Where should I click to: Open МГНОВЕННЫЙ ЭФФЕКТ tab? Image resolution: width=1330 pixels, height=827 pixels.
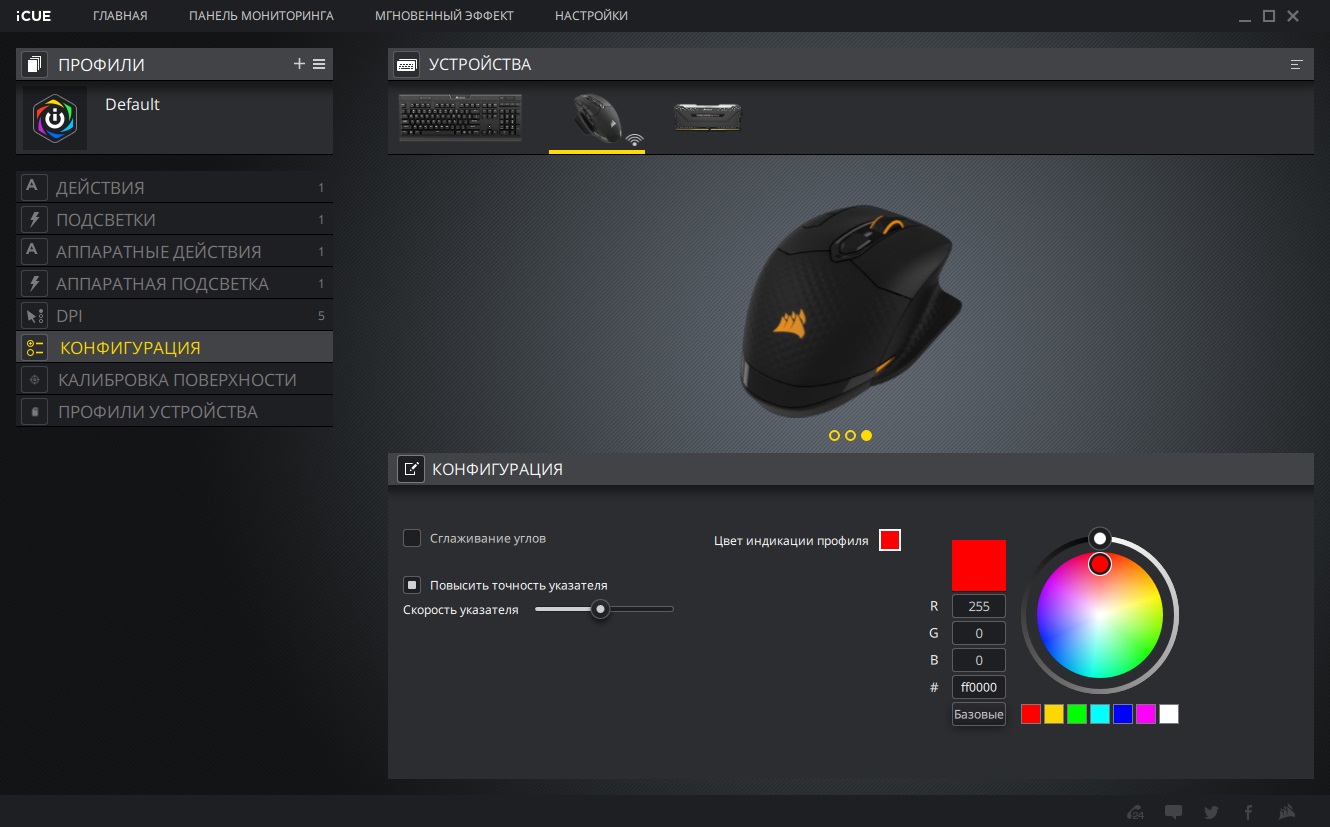click(444, 16)
